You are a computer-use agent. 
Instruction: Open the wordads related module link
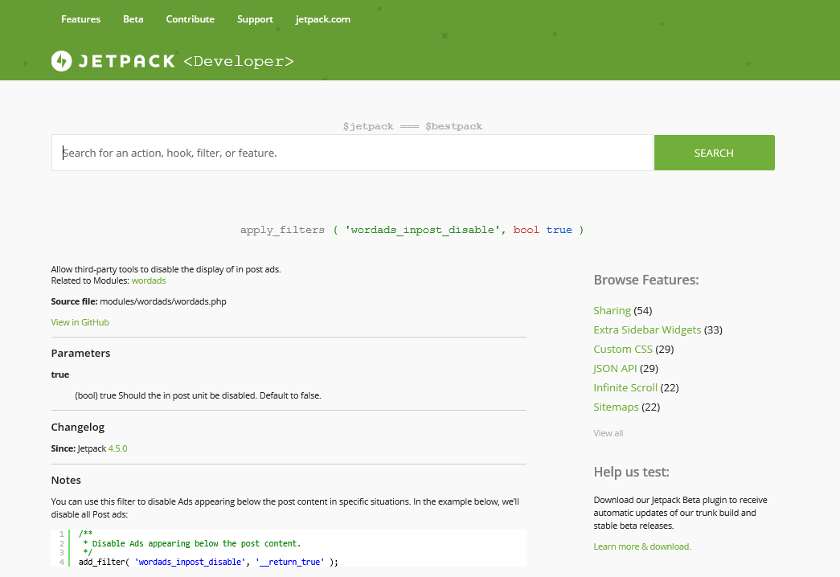click(x=149, y=281)
